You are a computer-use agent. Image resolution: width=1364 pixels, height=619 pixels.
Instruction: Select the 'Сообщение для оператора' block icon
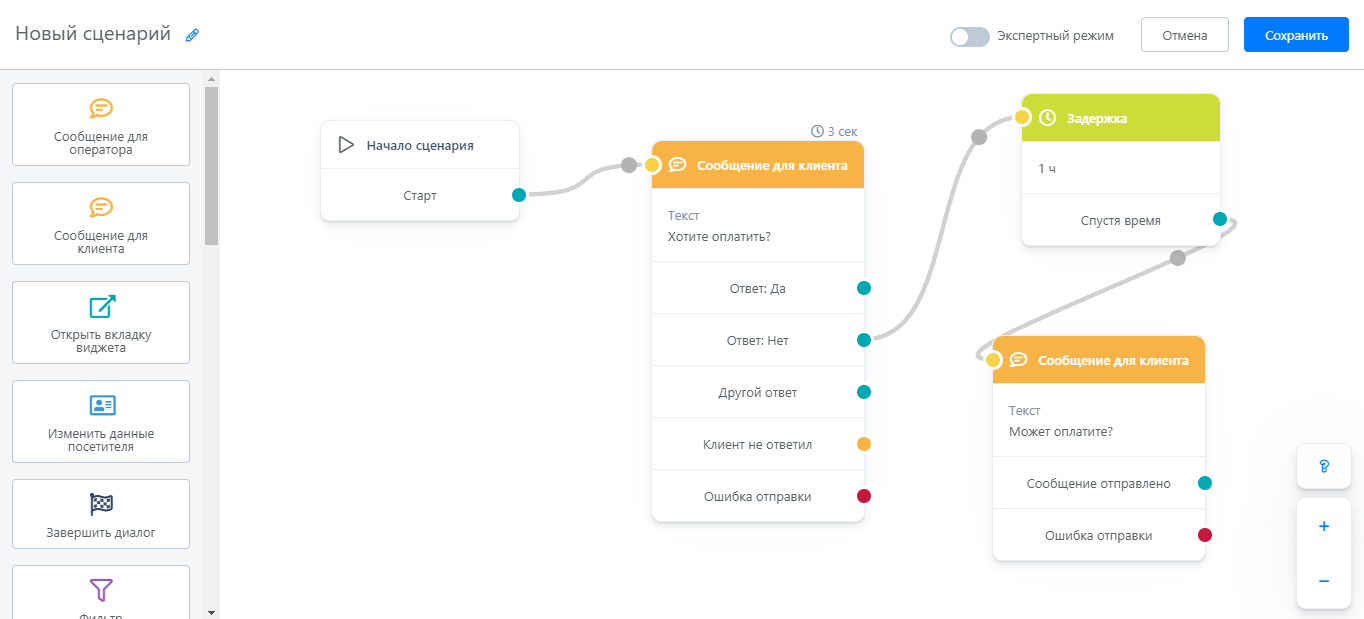pyautogui.click(x=101, y=108)
